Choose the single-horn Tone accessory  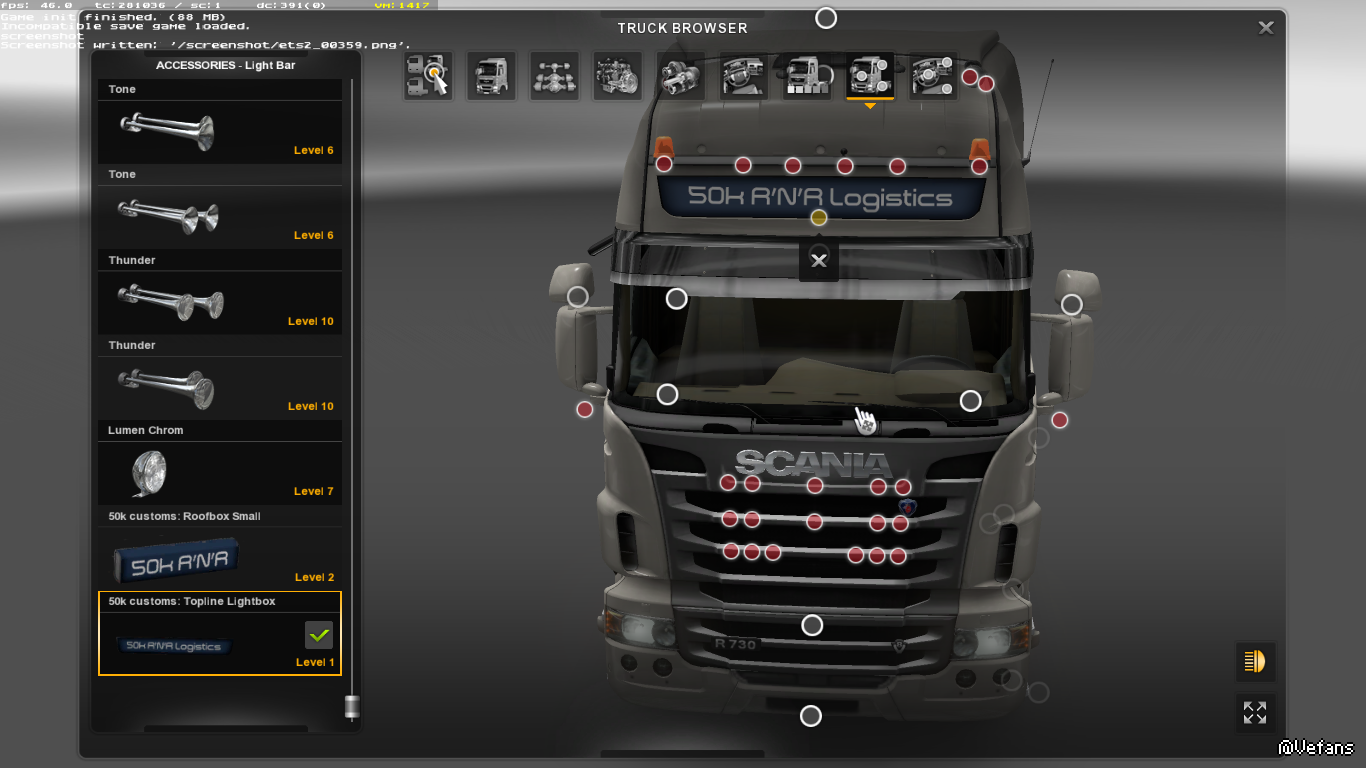tap(220, 121)
